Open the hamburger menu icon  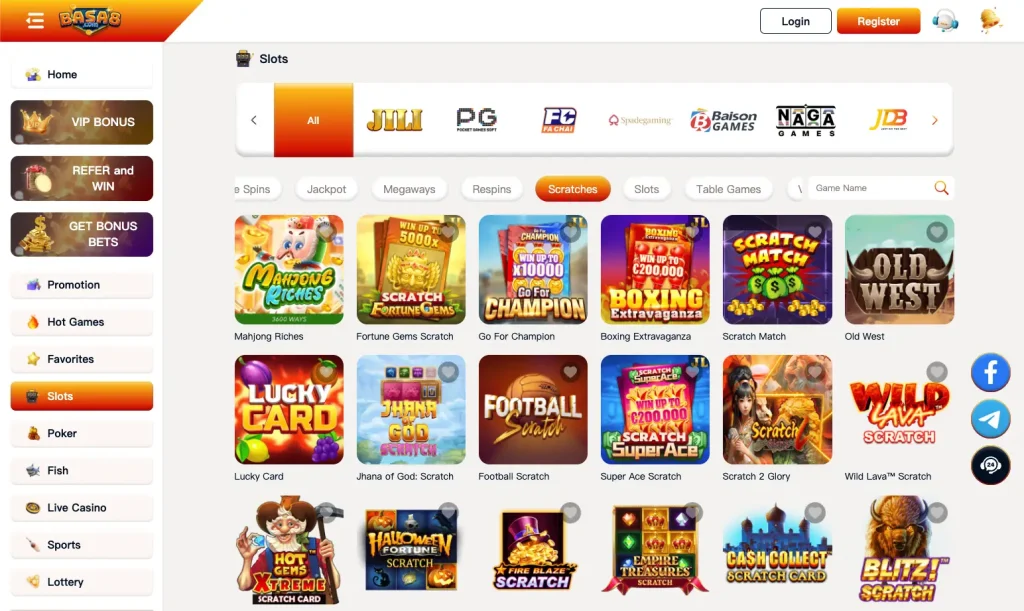coord(35,21)
